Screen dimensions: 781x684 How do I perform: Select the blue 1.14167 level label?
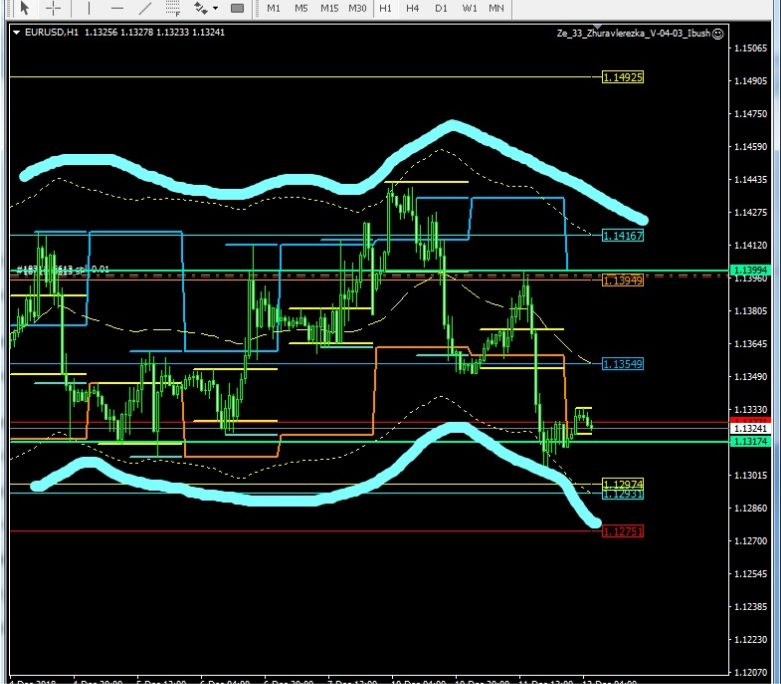(623, 236)
